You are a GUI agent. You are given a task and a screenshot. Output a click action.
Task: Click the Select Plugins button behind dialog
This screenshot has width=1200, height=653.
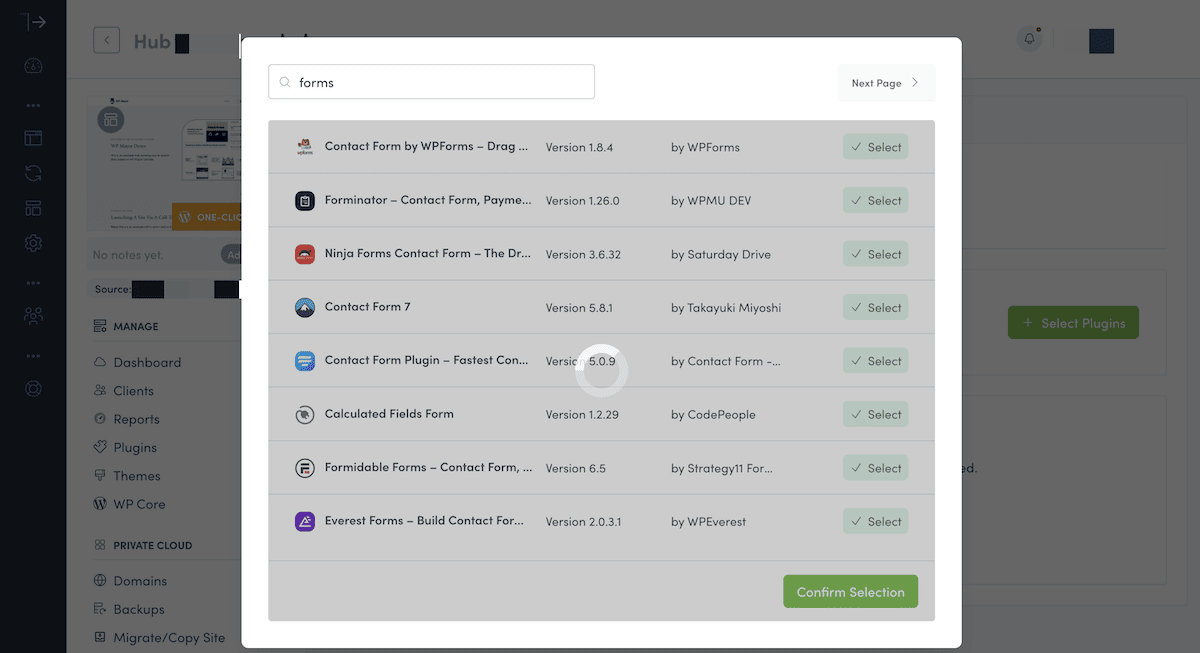point(1073,323)
